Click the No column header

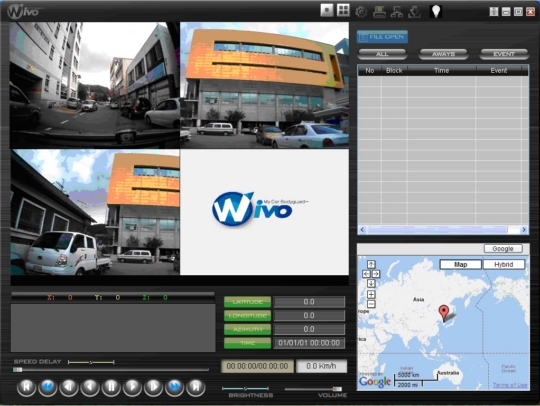[370, 71]
